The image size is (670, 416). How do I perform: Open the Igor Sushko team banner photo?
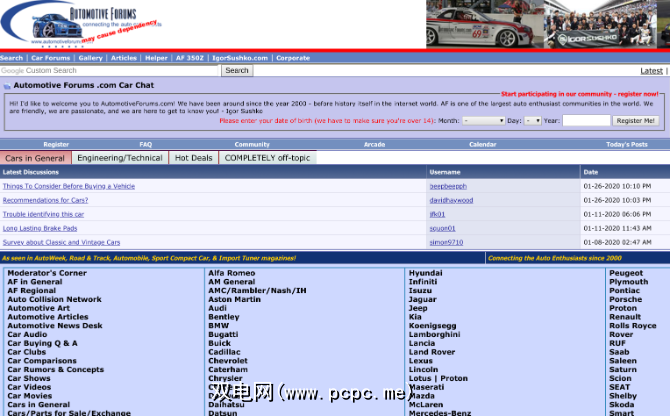(x=600, y=24)
